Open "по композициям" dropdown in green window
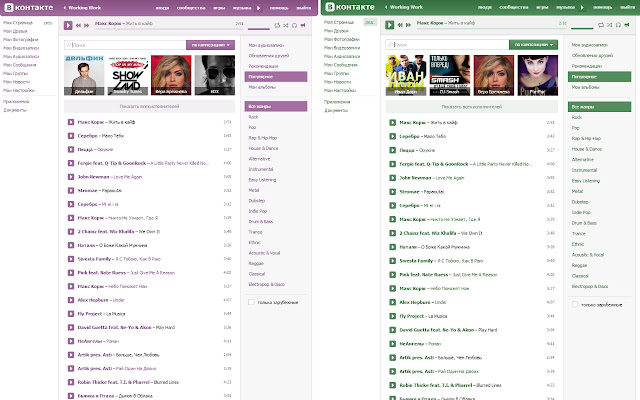 point(533,44)
